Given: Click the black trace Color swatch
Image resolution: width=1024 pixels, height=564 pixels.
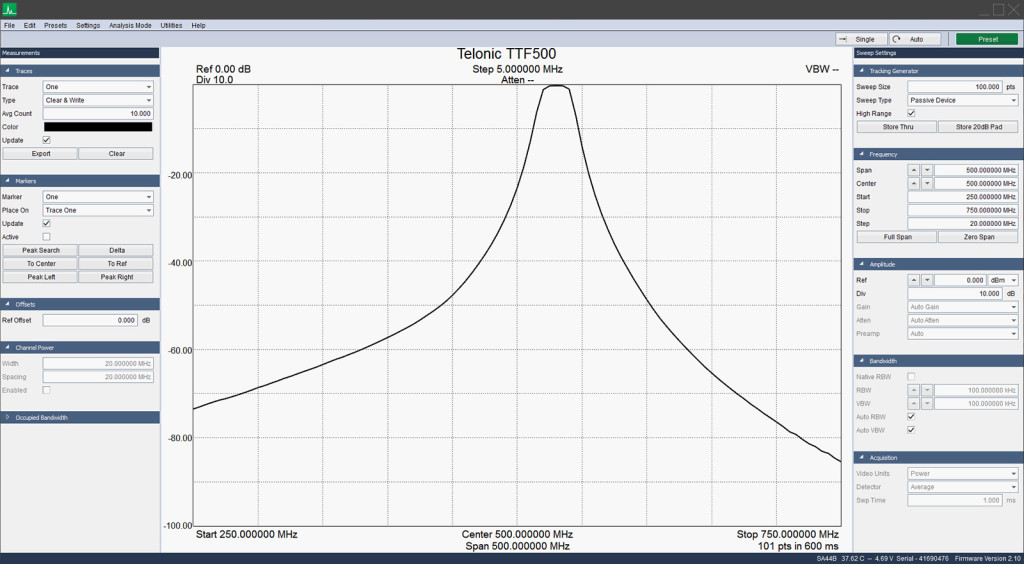Looking at the screenshot, I should click(x=97, y=127).
